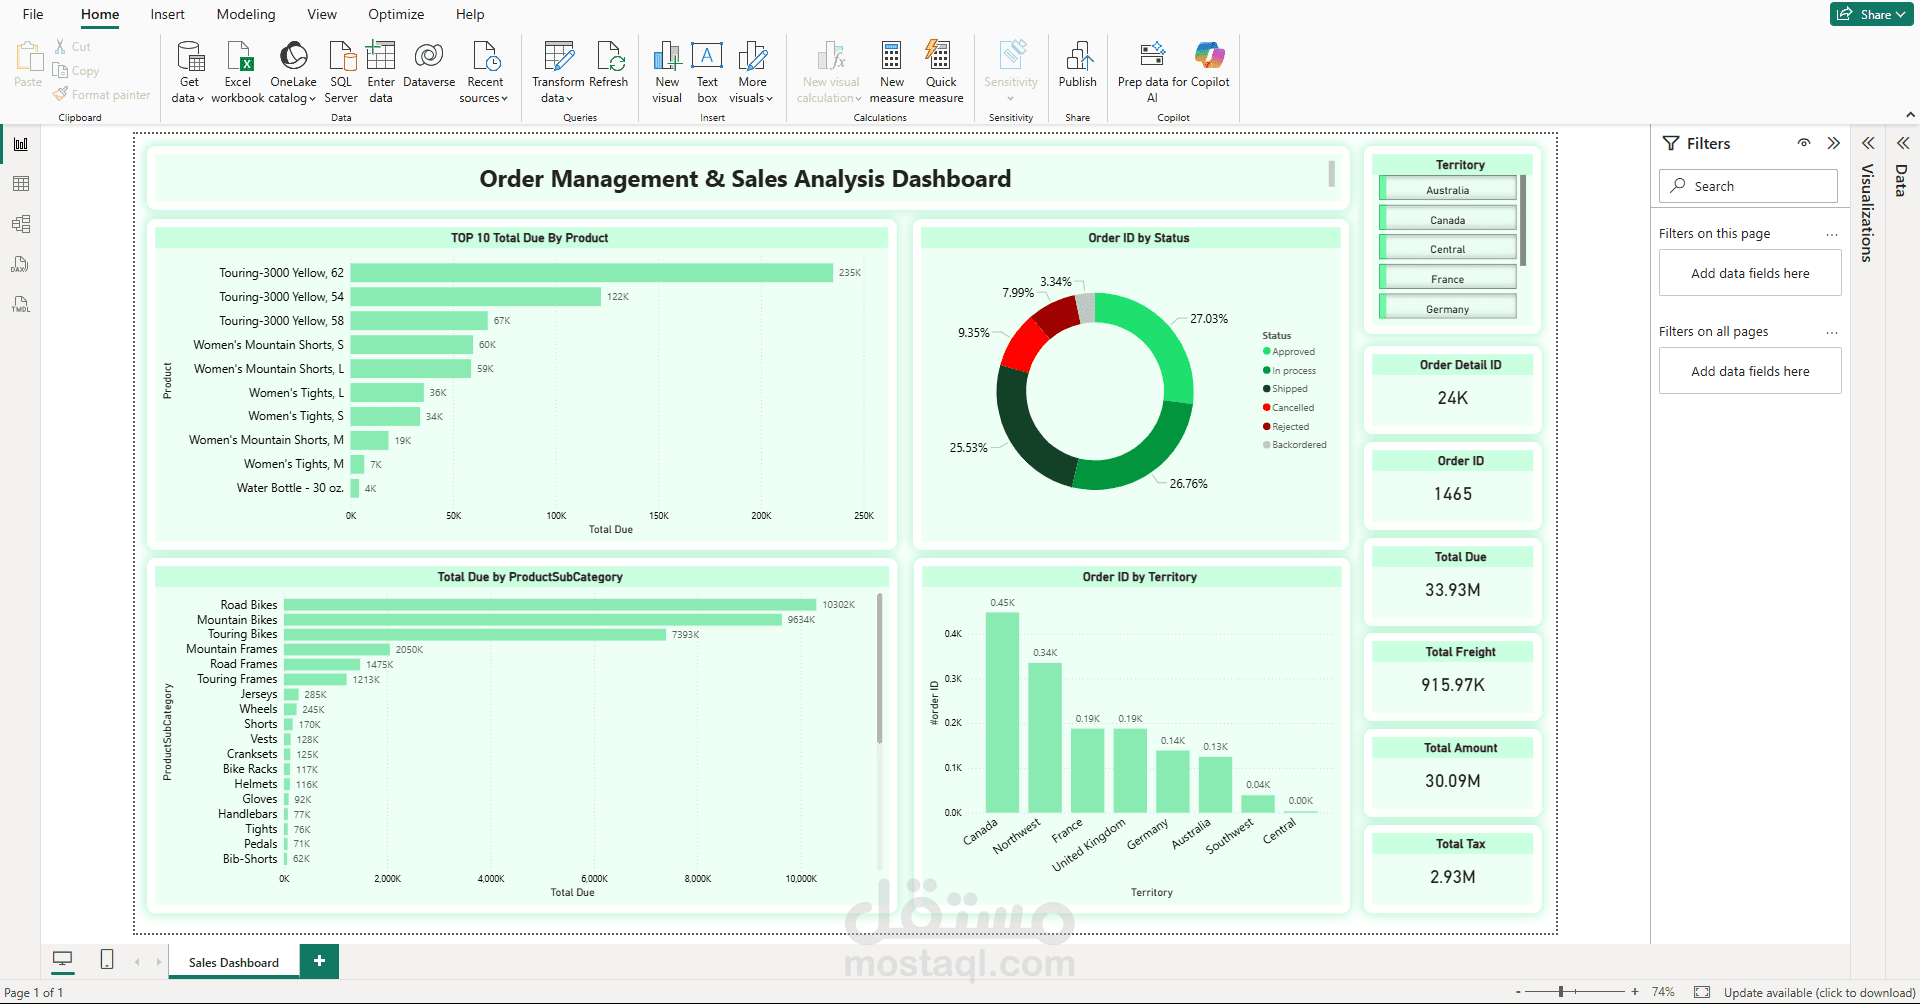Image resolution: width=1920 pixels, height=1004 pixels.
Task: Click Add data fields for all pages
Action: [x=1750, y=371]
